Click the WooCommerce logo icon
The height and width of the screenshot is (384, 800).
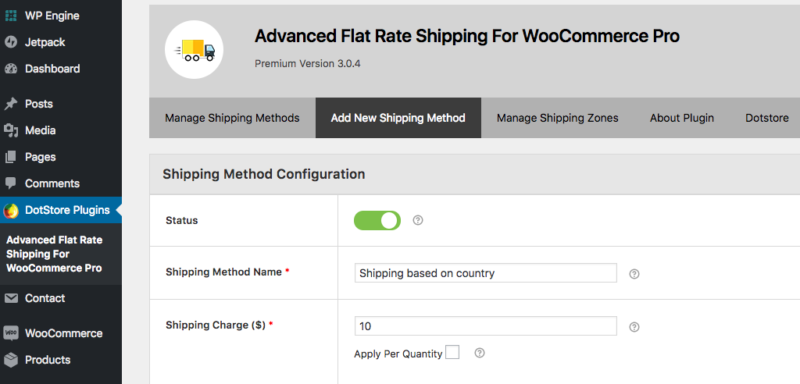click(11, 334)
